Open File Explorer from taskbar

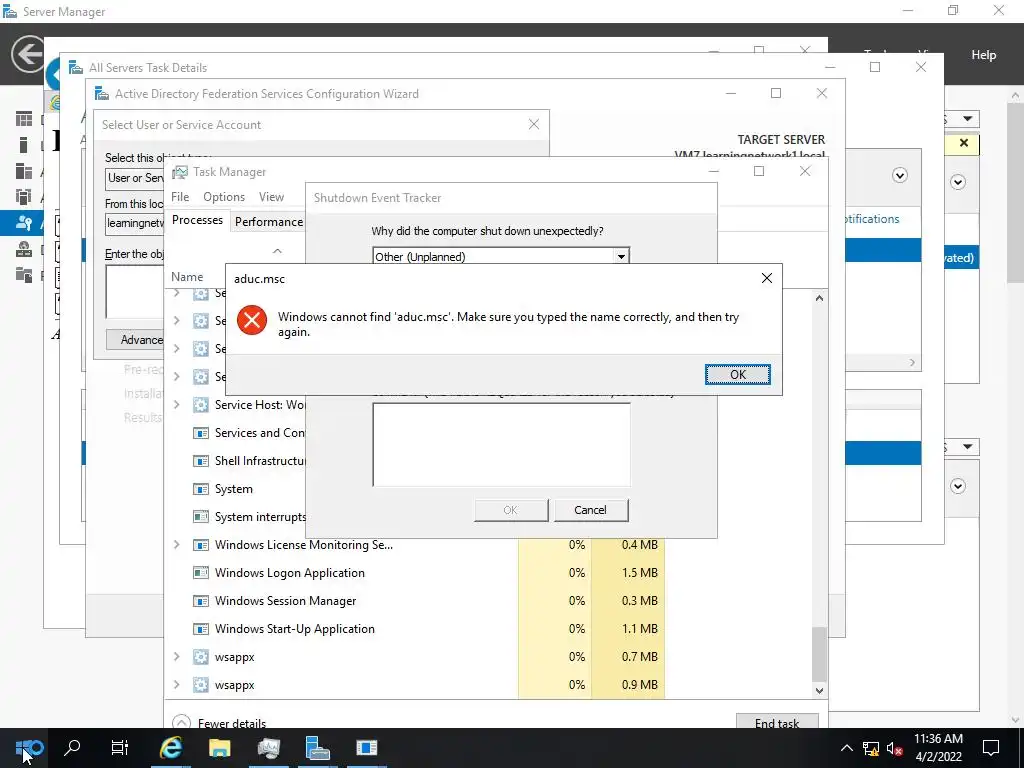pyautogui.click(x=219, y=748)
